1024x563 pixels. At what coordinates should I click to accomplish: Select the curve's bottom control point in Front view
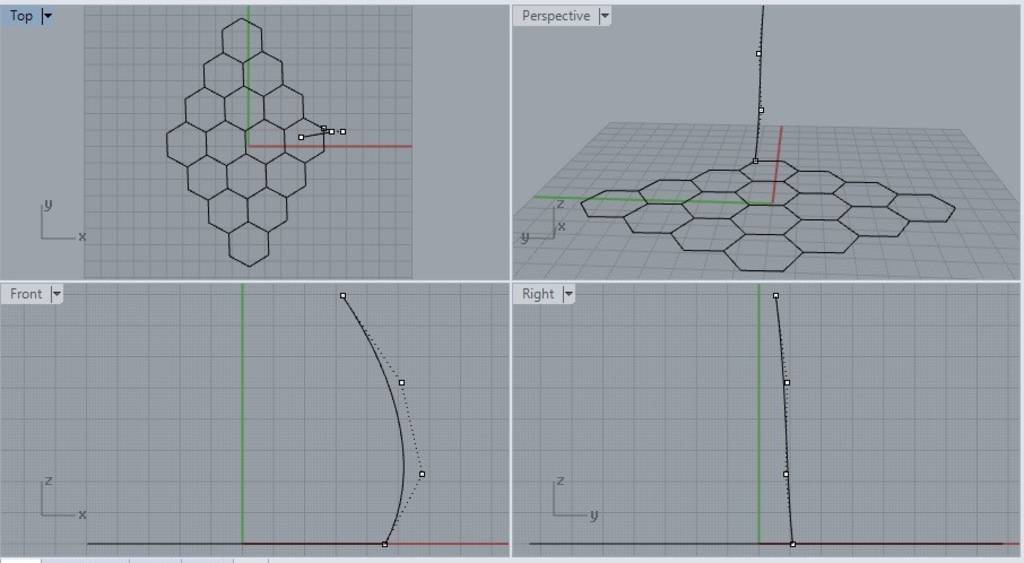tap(385, 544)
